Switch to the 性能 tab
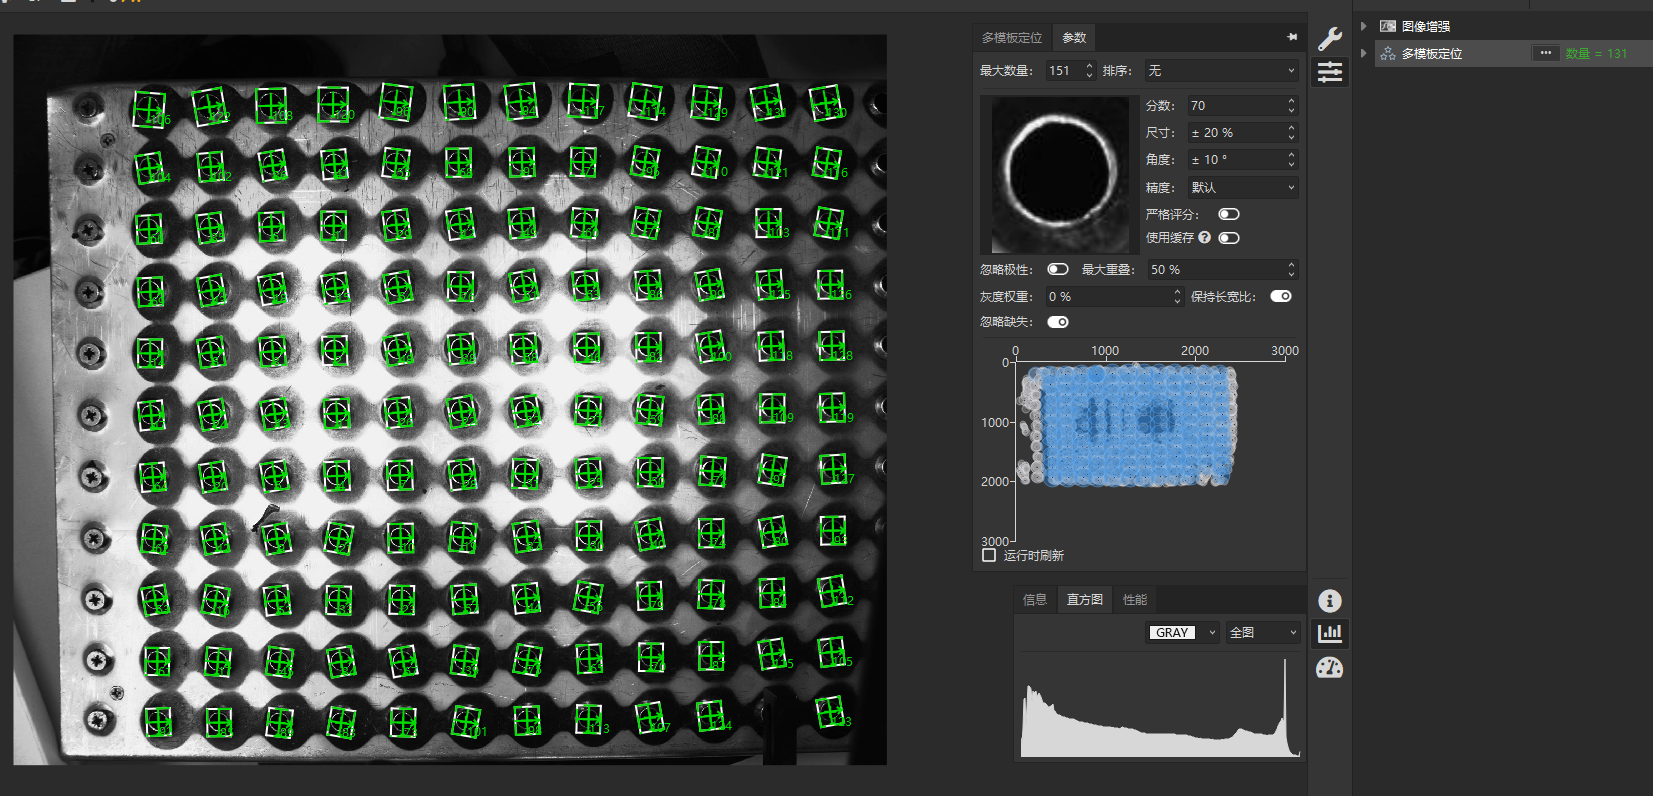The image size is (1653, 796). tap(1135, 599)
